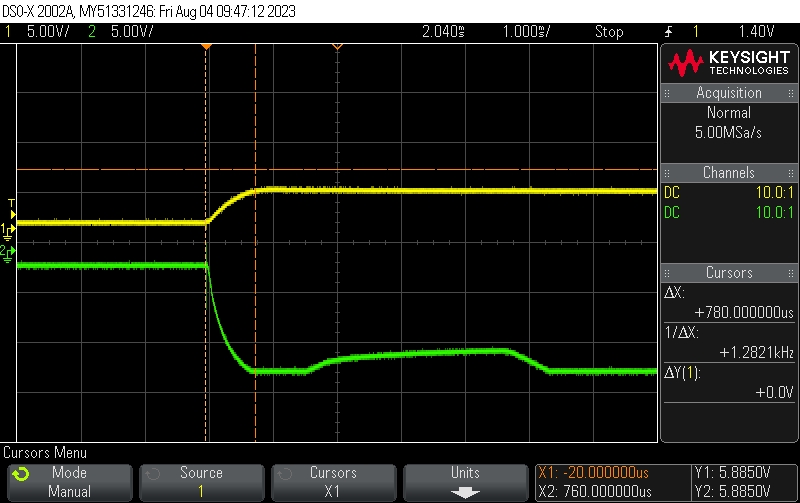Click the orange trigger point triangle

tap(205, 47)
